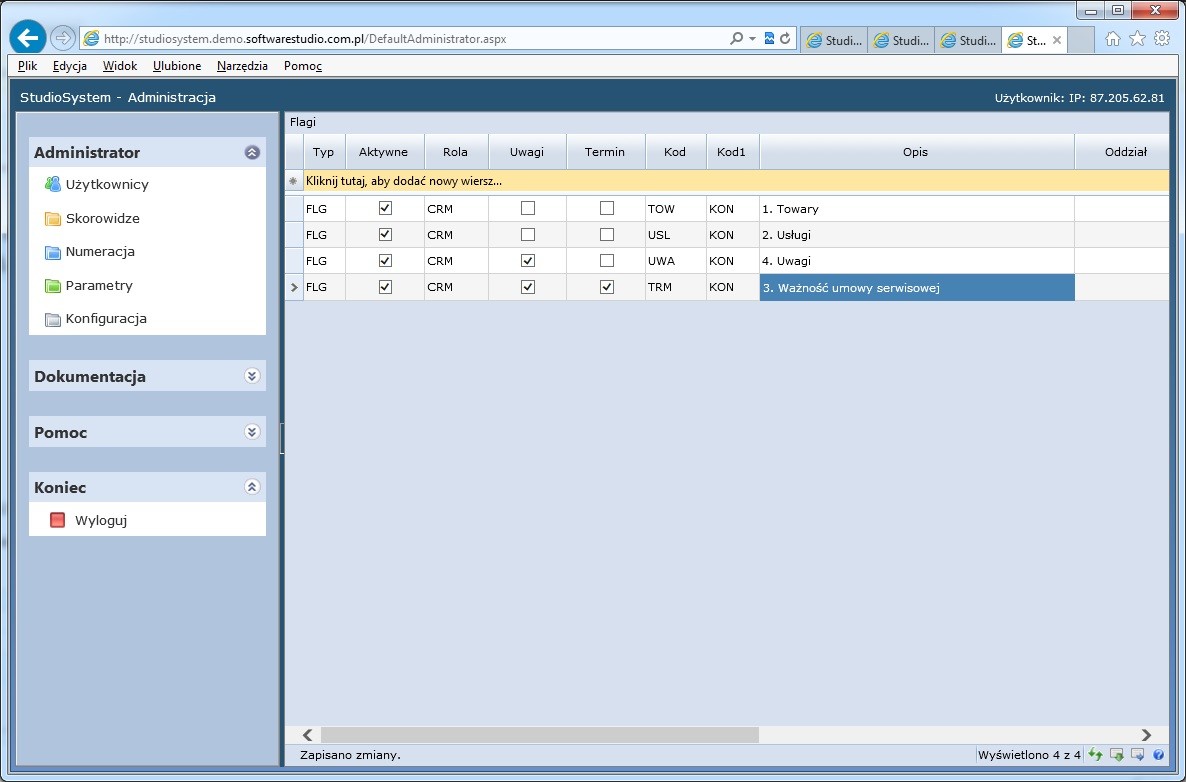Click the Typ column header

click(324, 152)
